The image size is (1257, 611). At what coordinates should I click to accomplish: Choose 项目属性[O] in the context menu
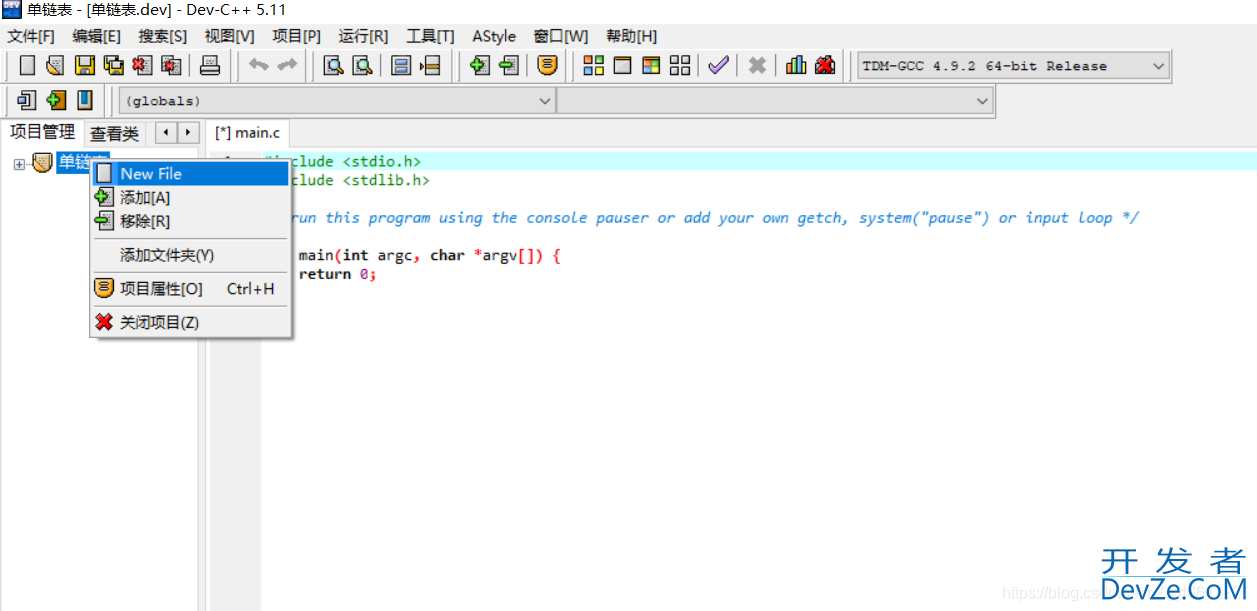[x=190, y=289]
